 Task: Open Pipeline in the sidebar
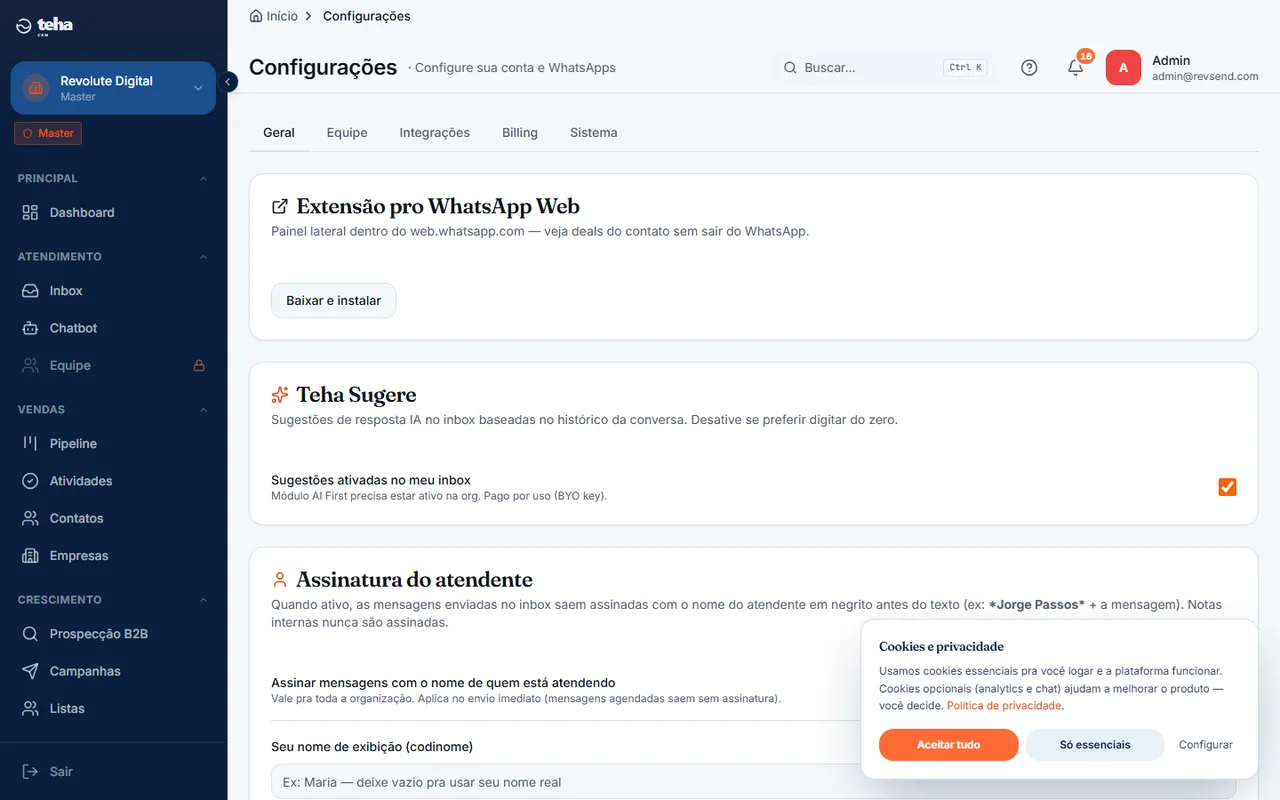click(x=113, y=444)
